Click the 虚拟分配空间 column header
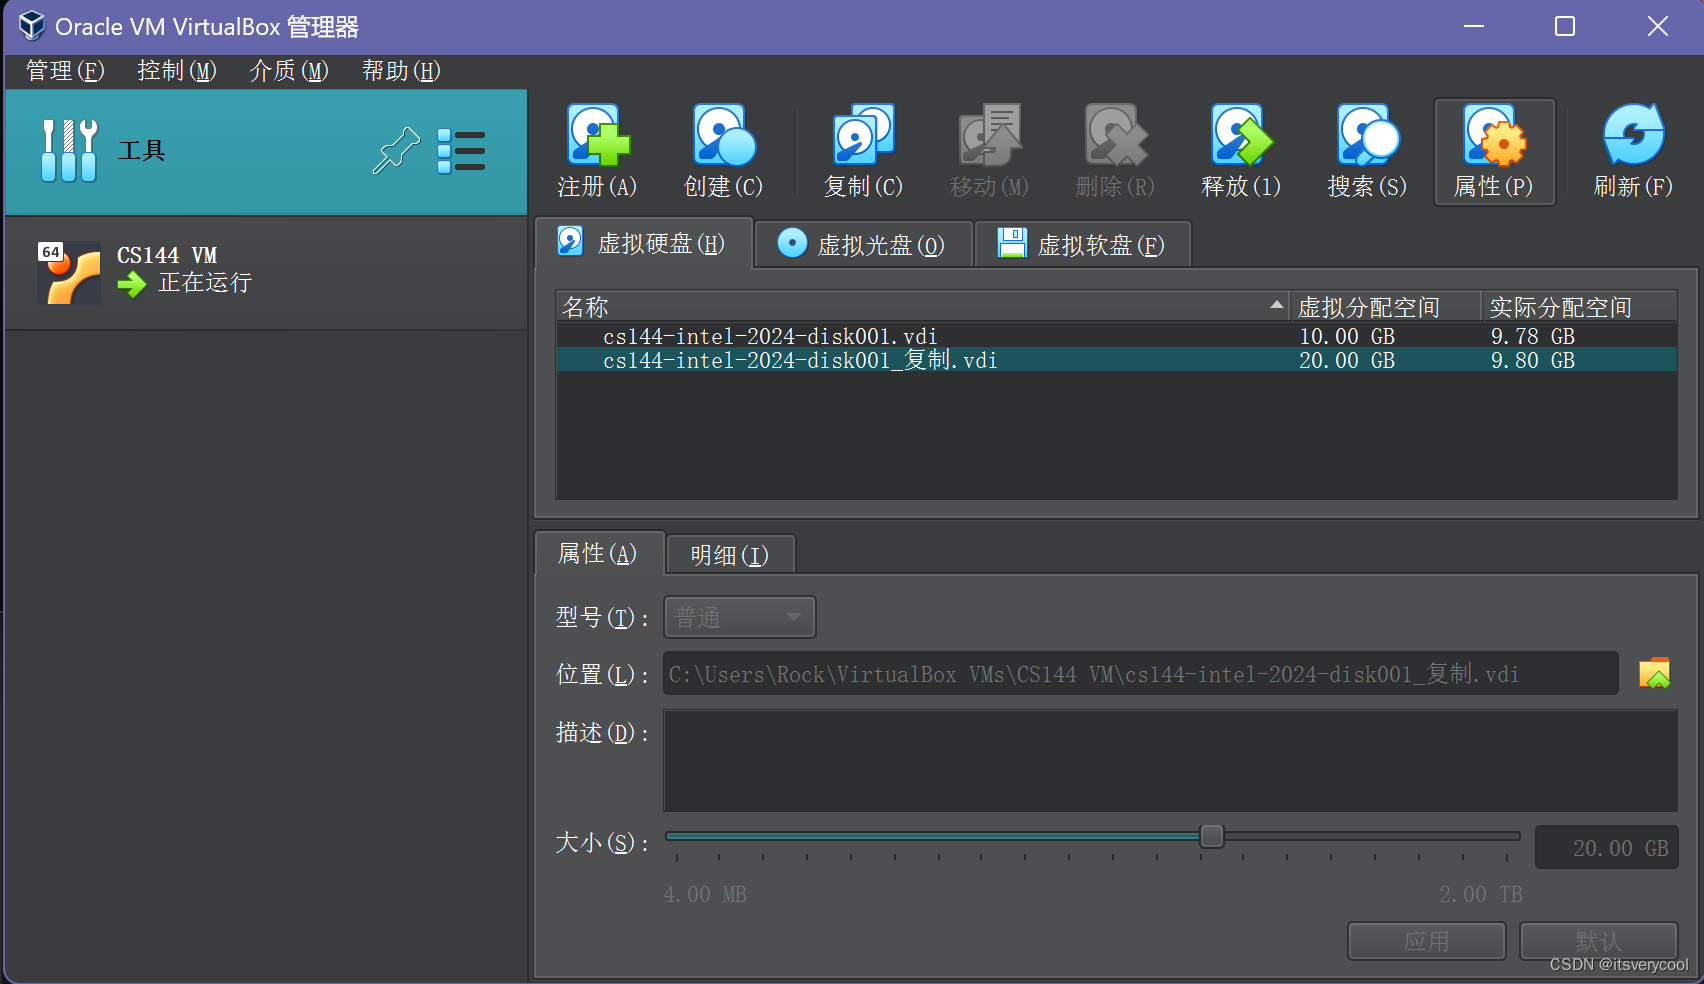Screen dimensions: 1704x984 pos(1385,306)
